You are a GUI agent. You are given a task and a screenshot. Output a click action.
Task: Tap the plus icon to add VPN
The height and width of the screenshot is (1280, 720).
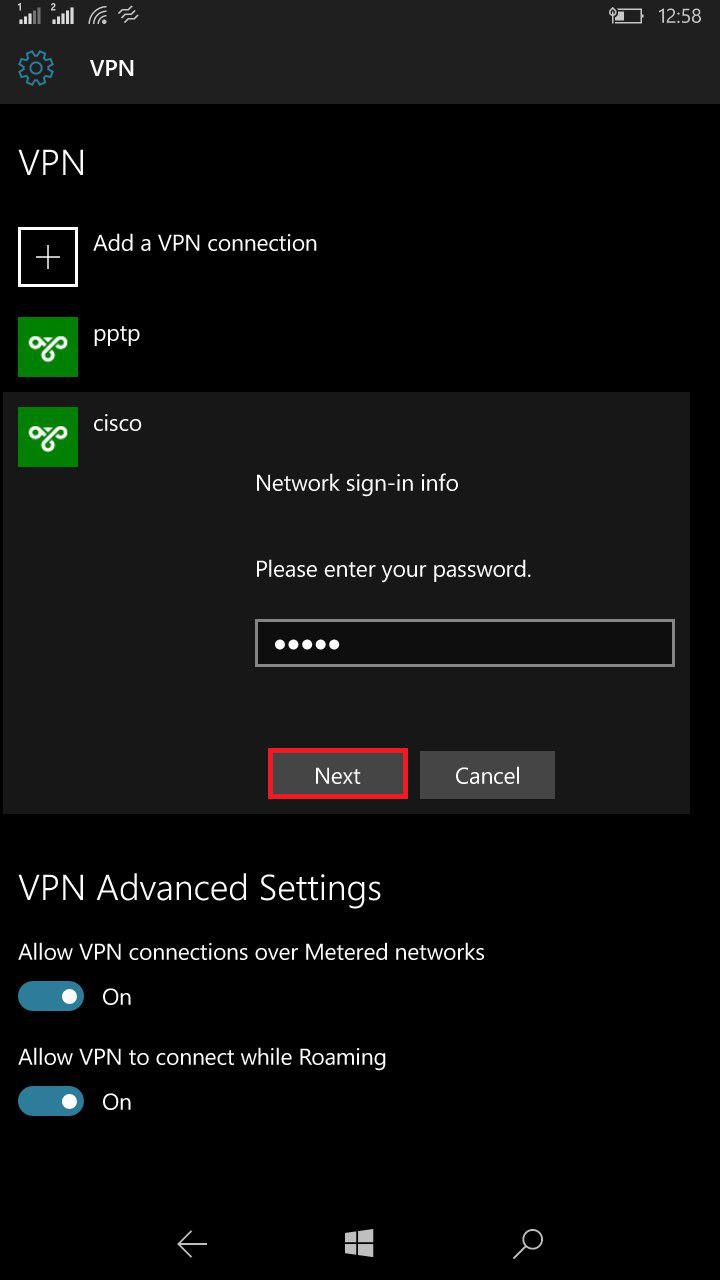tap(48, 257)
